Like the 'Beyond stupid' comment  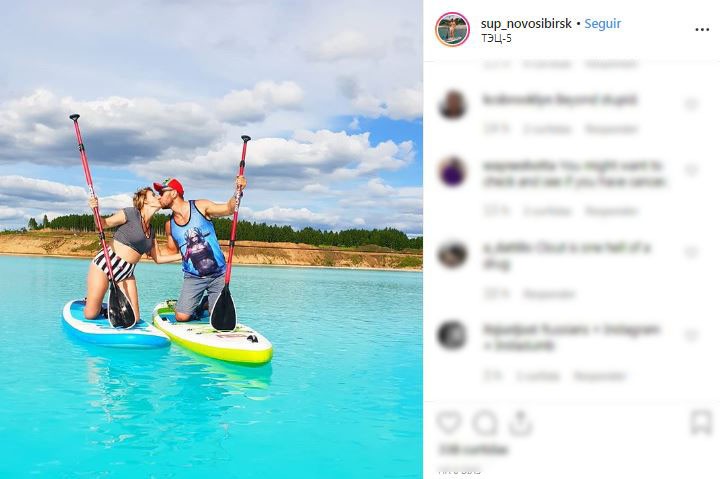tap(692, 105)
